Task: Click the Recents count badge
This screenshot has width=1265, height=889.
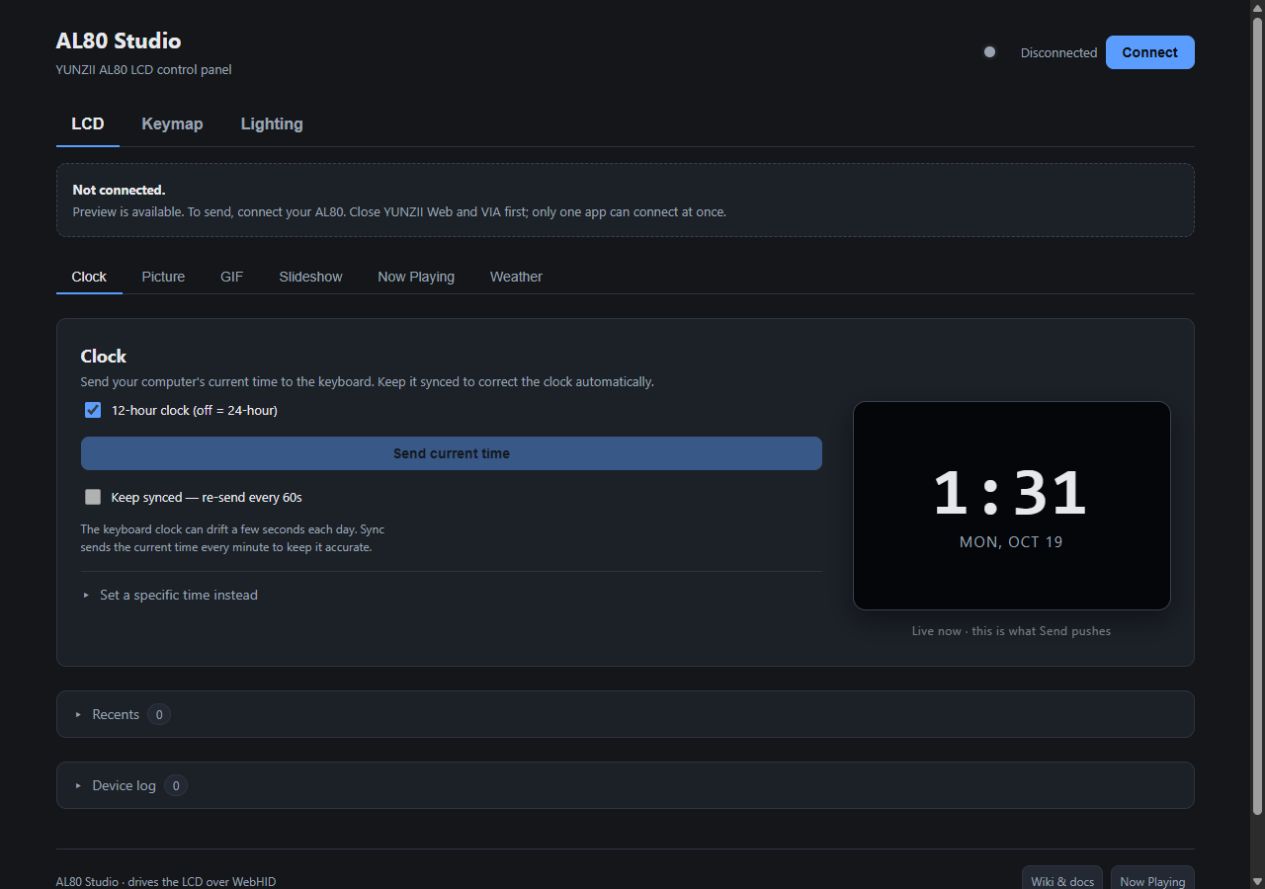Action: [x=159, y=714]
